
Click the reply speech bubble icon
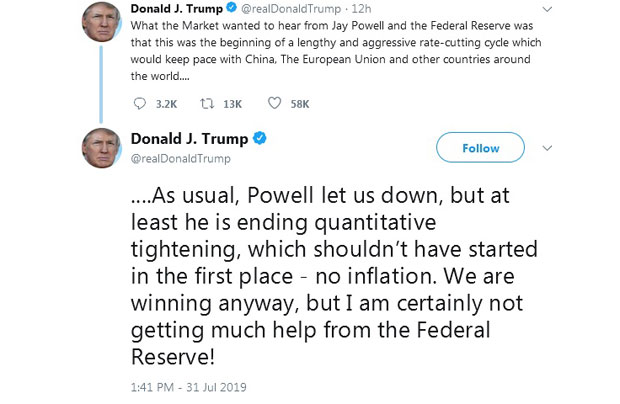(139, 102)
